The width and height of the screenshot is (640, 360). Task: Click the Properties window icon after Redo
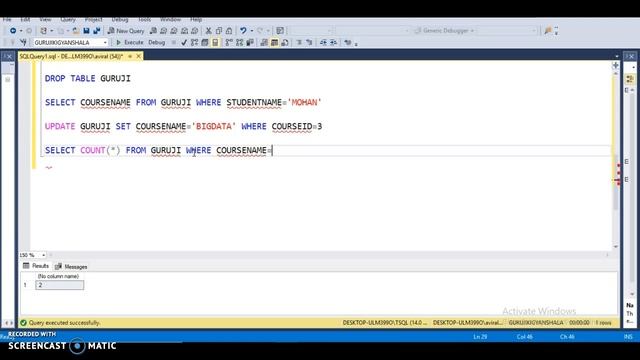pos(280,31)
